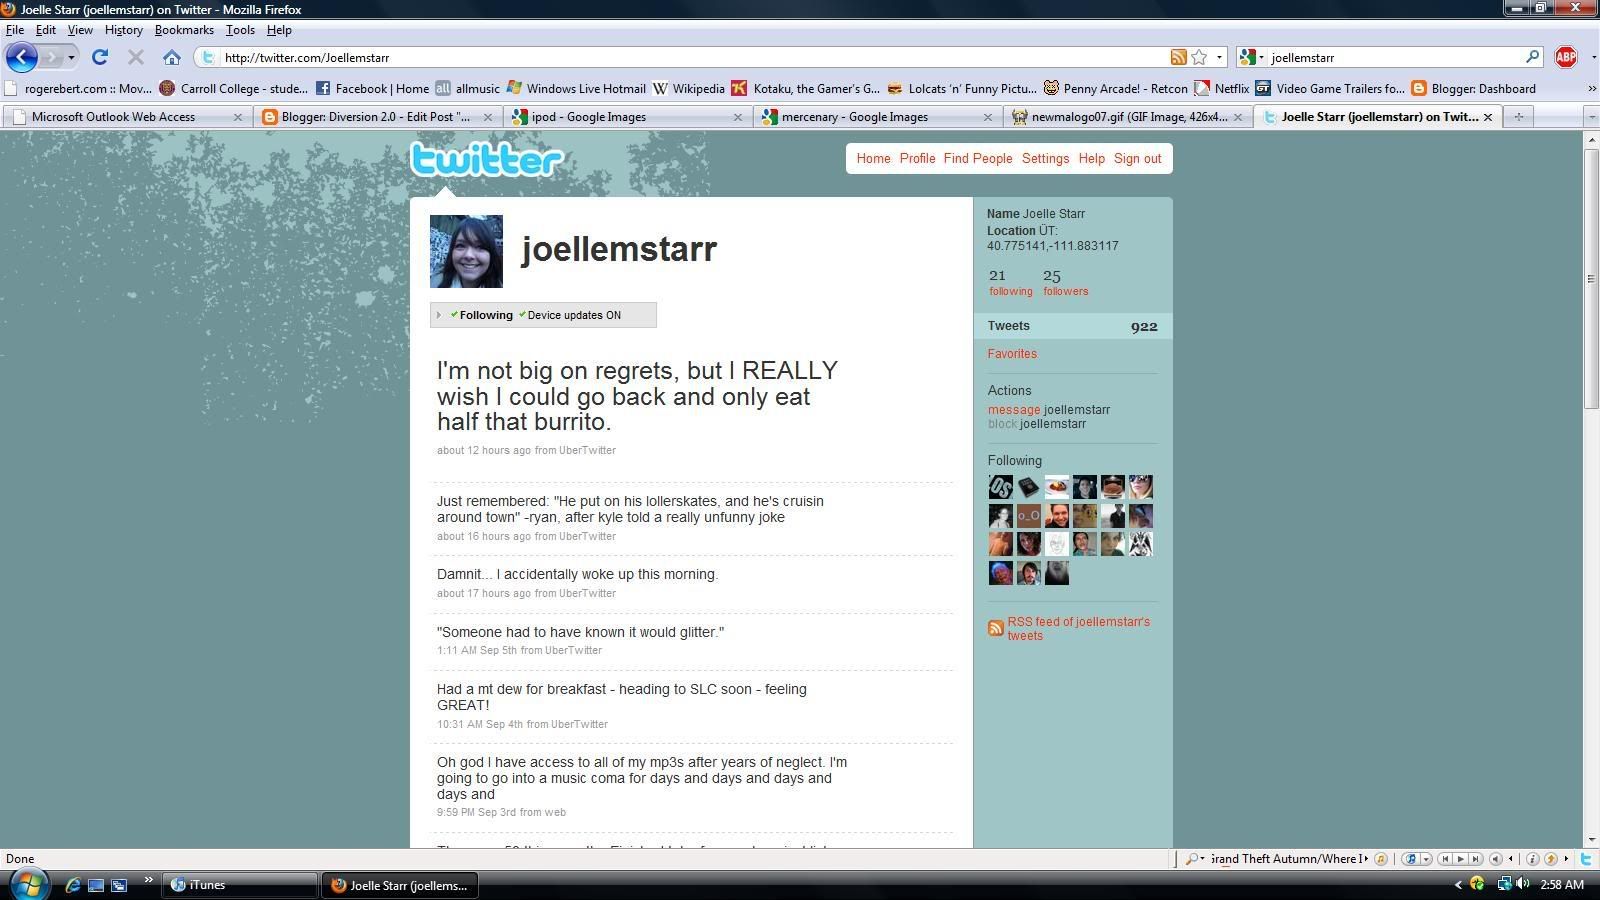Go back with the Firefox back arrow
Screen dimensions: 1600x900
tap(22, 57)
